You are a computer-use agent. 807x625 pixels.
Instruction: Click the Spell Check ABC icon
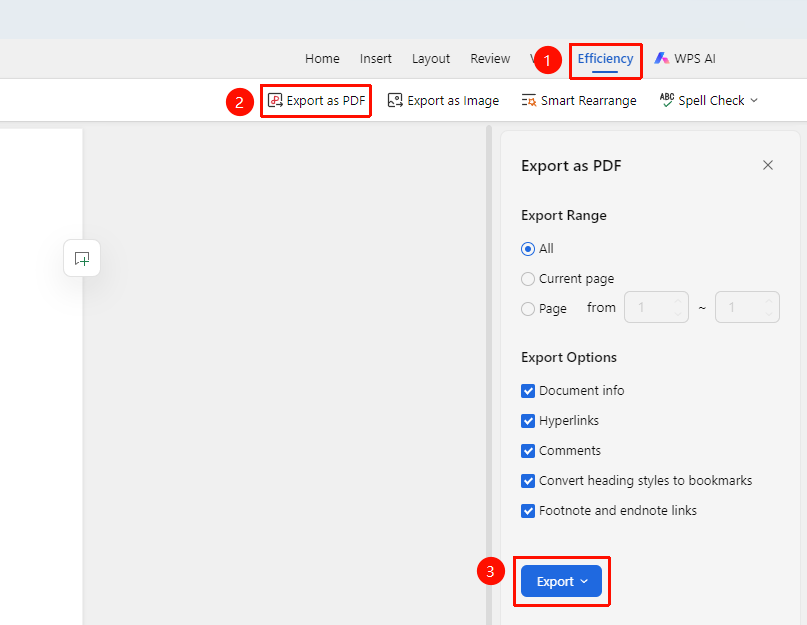coord(666,100)
